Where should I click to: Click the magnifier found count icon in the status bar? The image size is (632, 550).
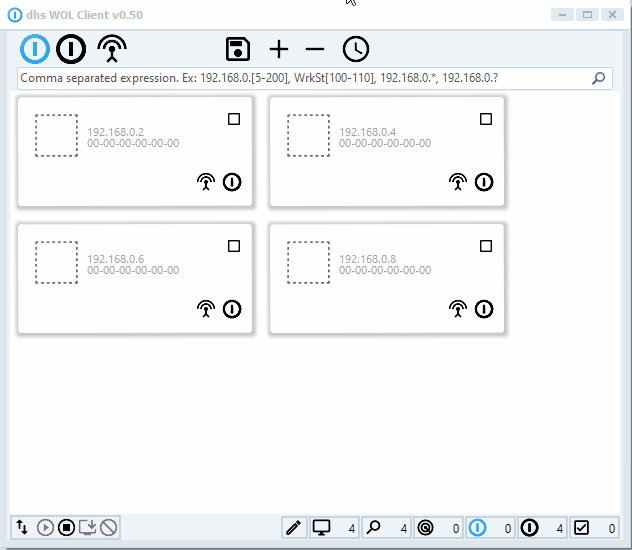pyautogui.click(x=374, y=527)
